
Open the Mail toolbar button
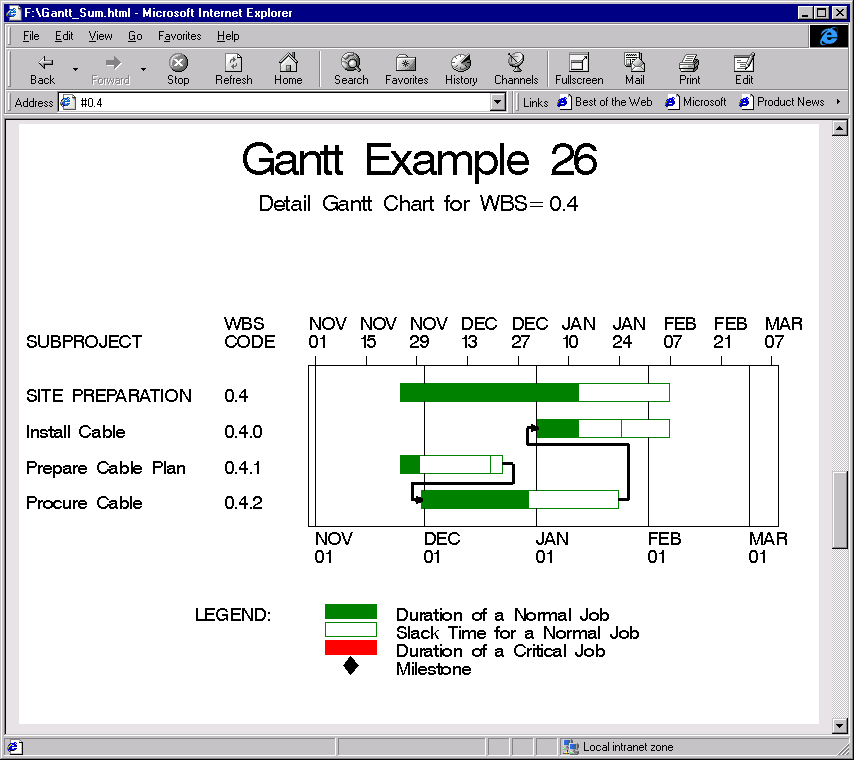pyautogui.click(x=635, y=69)
